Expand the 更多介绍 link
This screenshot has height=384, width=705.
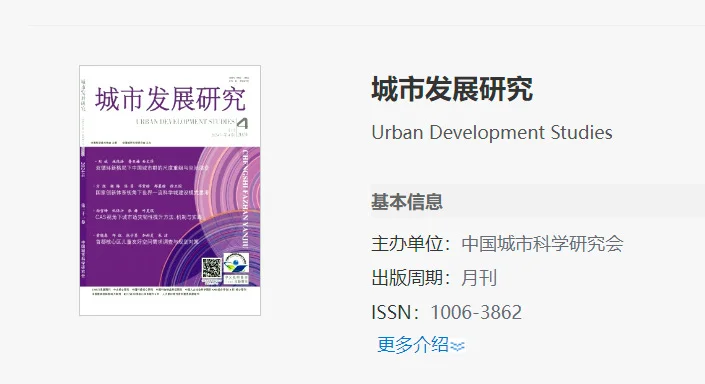[x=421, y=345]
